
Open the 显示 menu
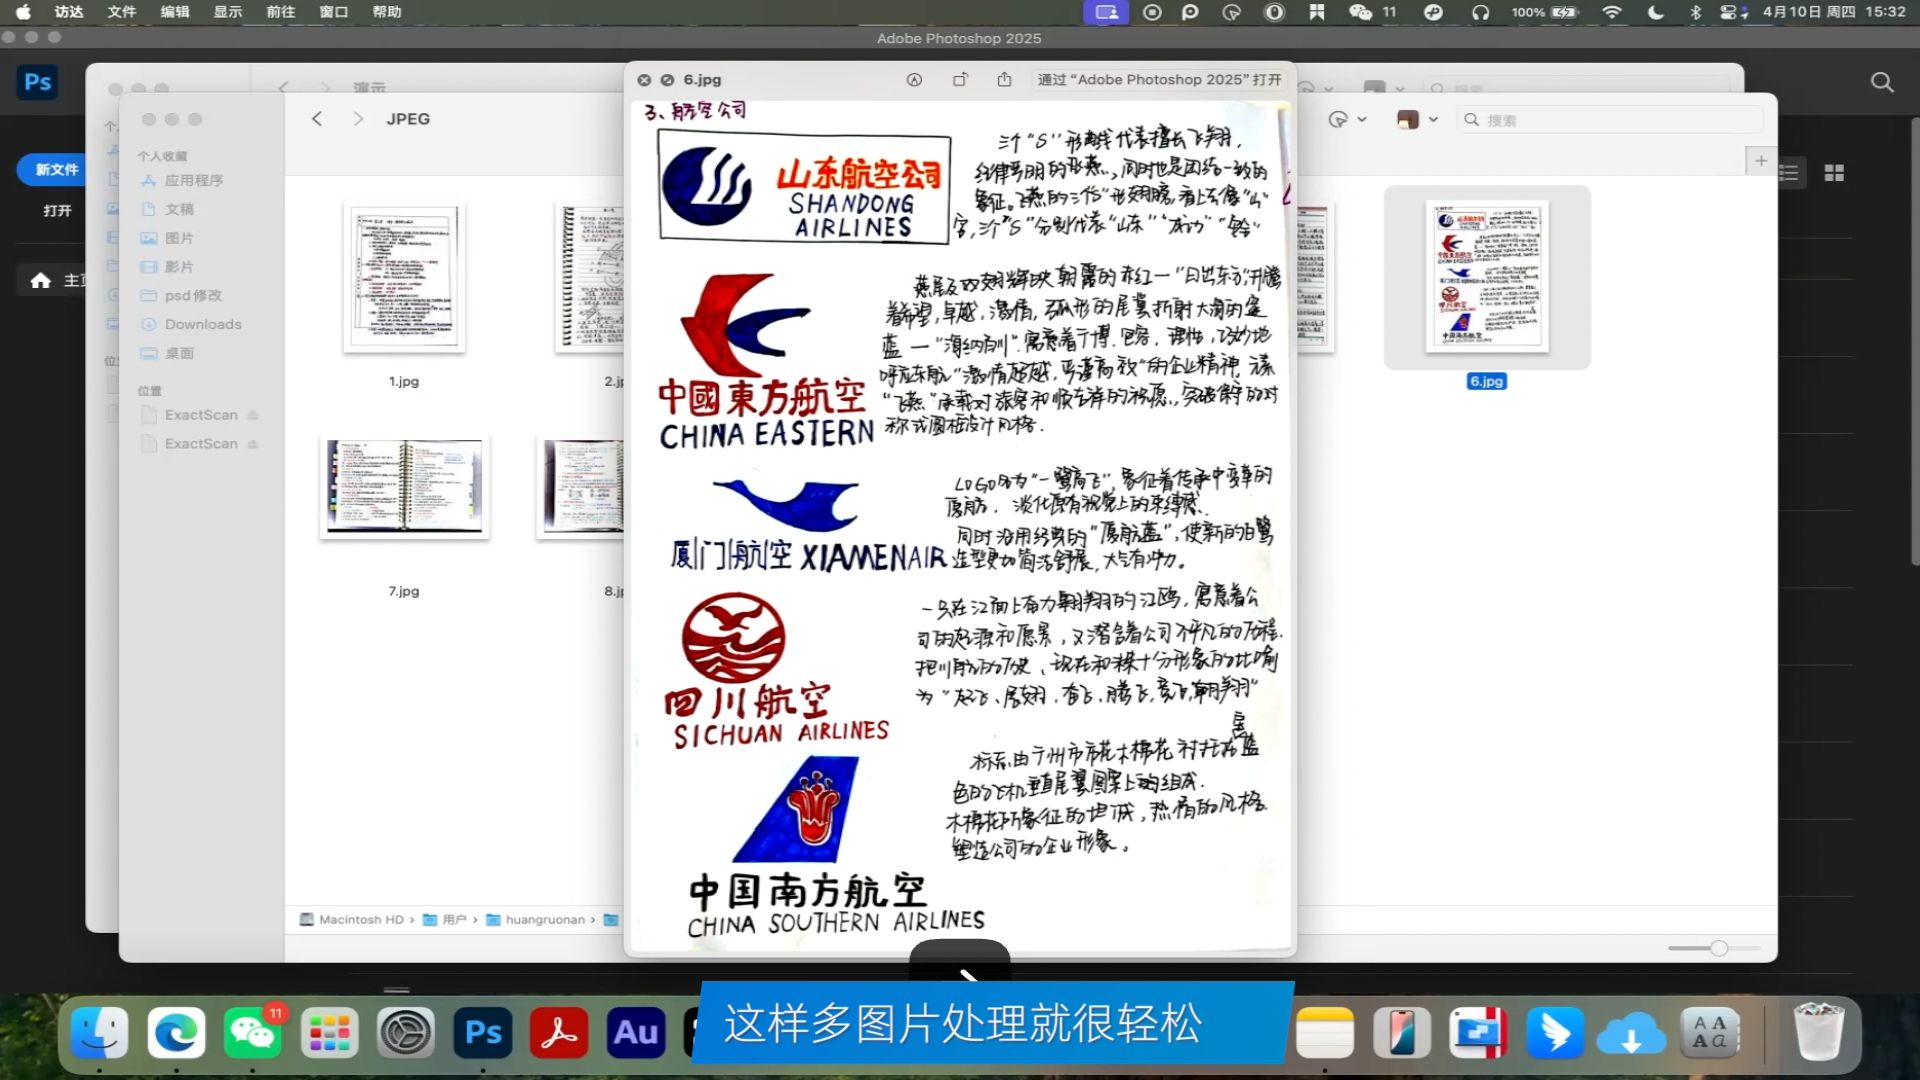coord(228,12)
